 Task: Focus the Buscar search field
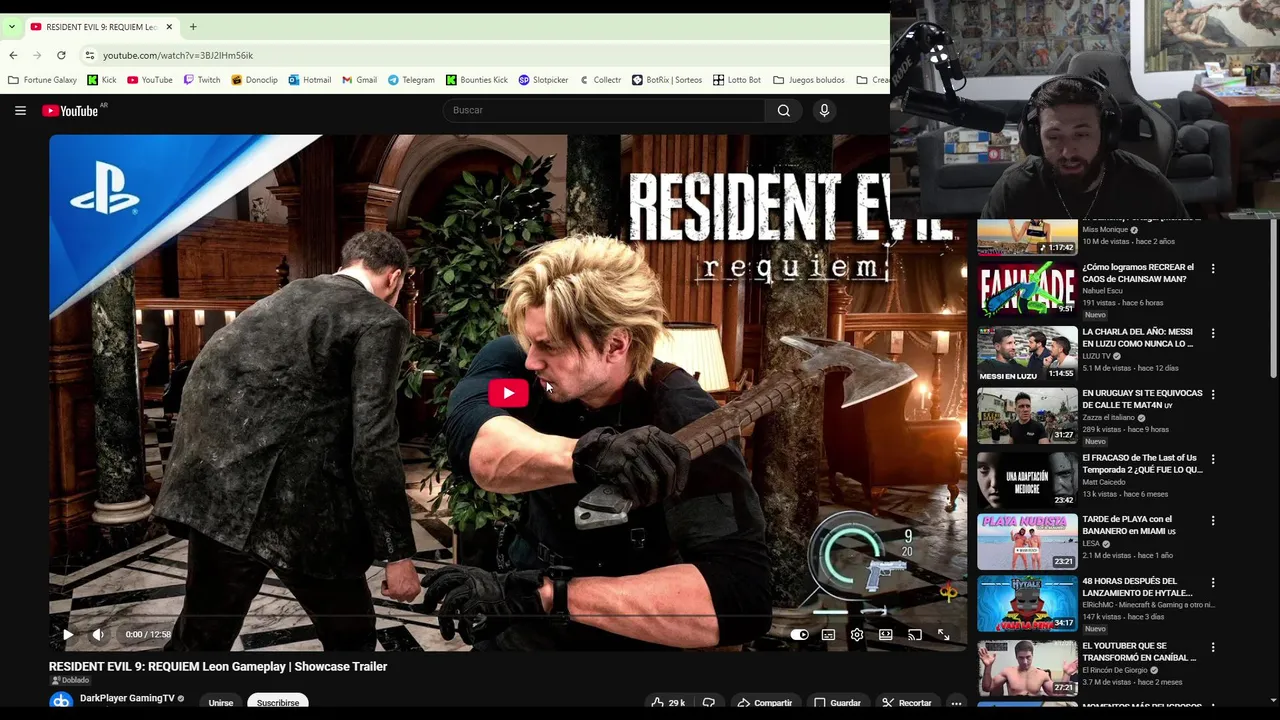[x=604, y=110]
